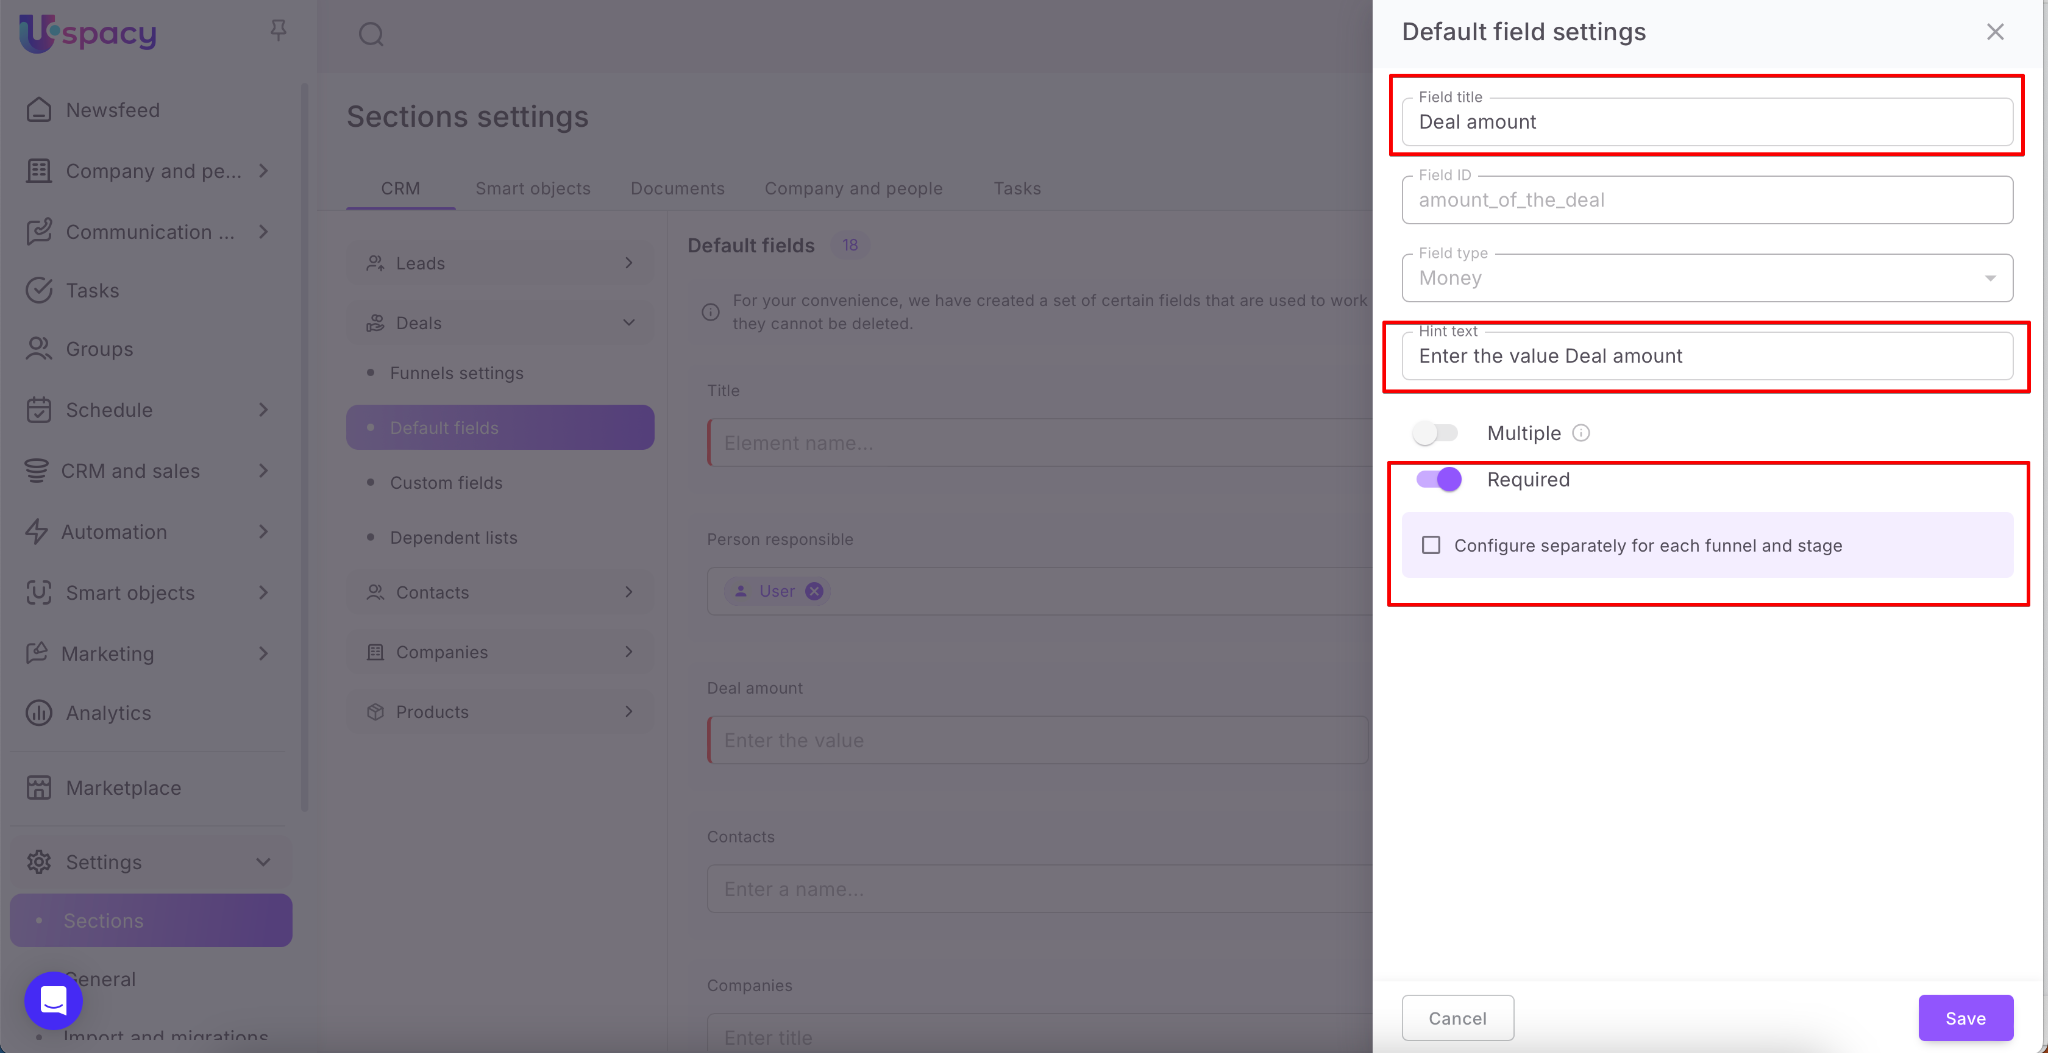Remove User tag with x icon
The height and width of the screenshot is (1053, 2048).
[815, 591]
